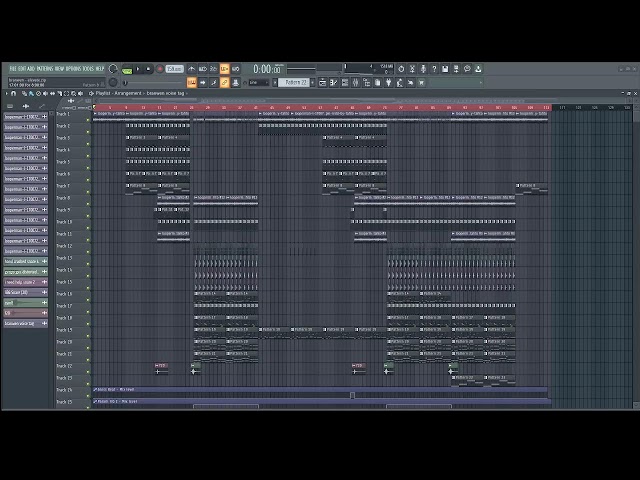640x480 pixels.
Task: Toggle typing keyboard to piano button
Action: 191,83
